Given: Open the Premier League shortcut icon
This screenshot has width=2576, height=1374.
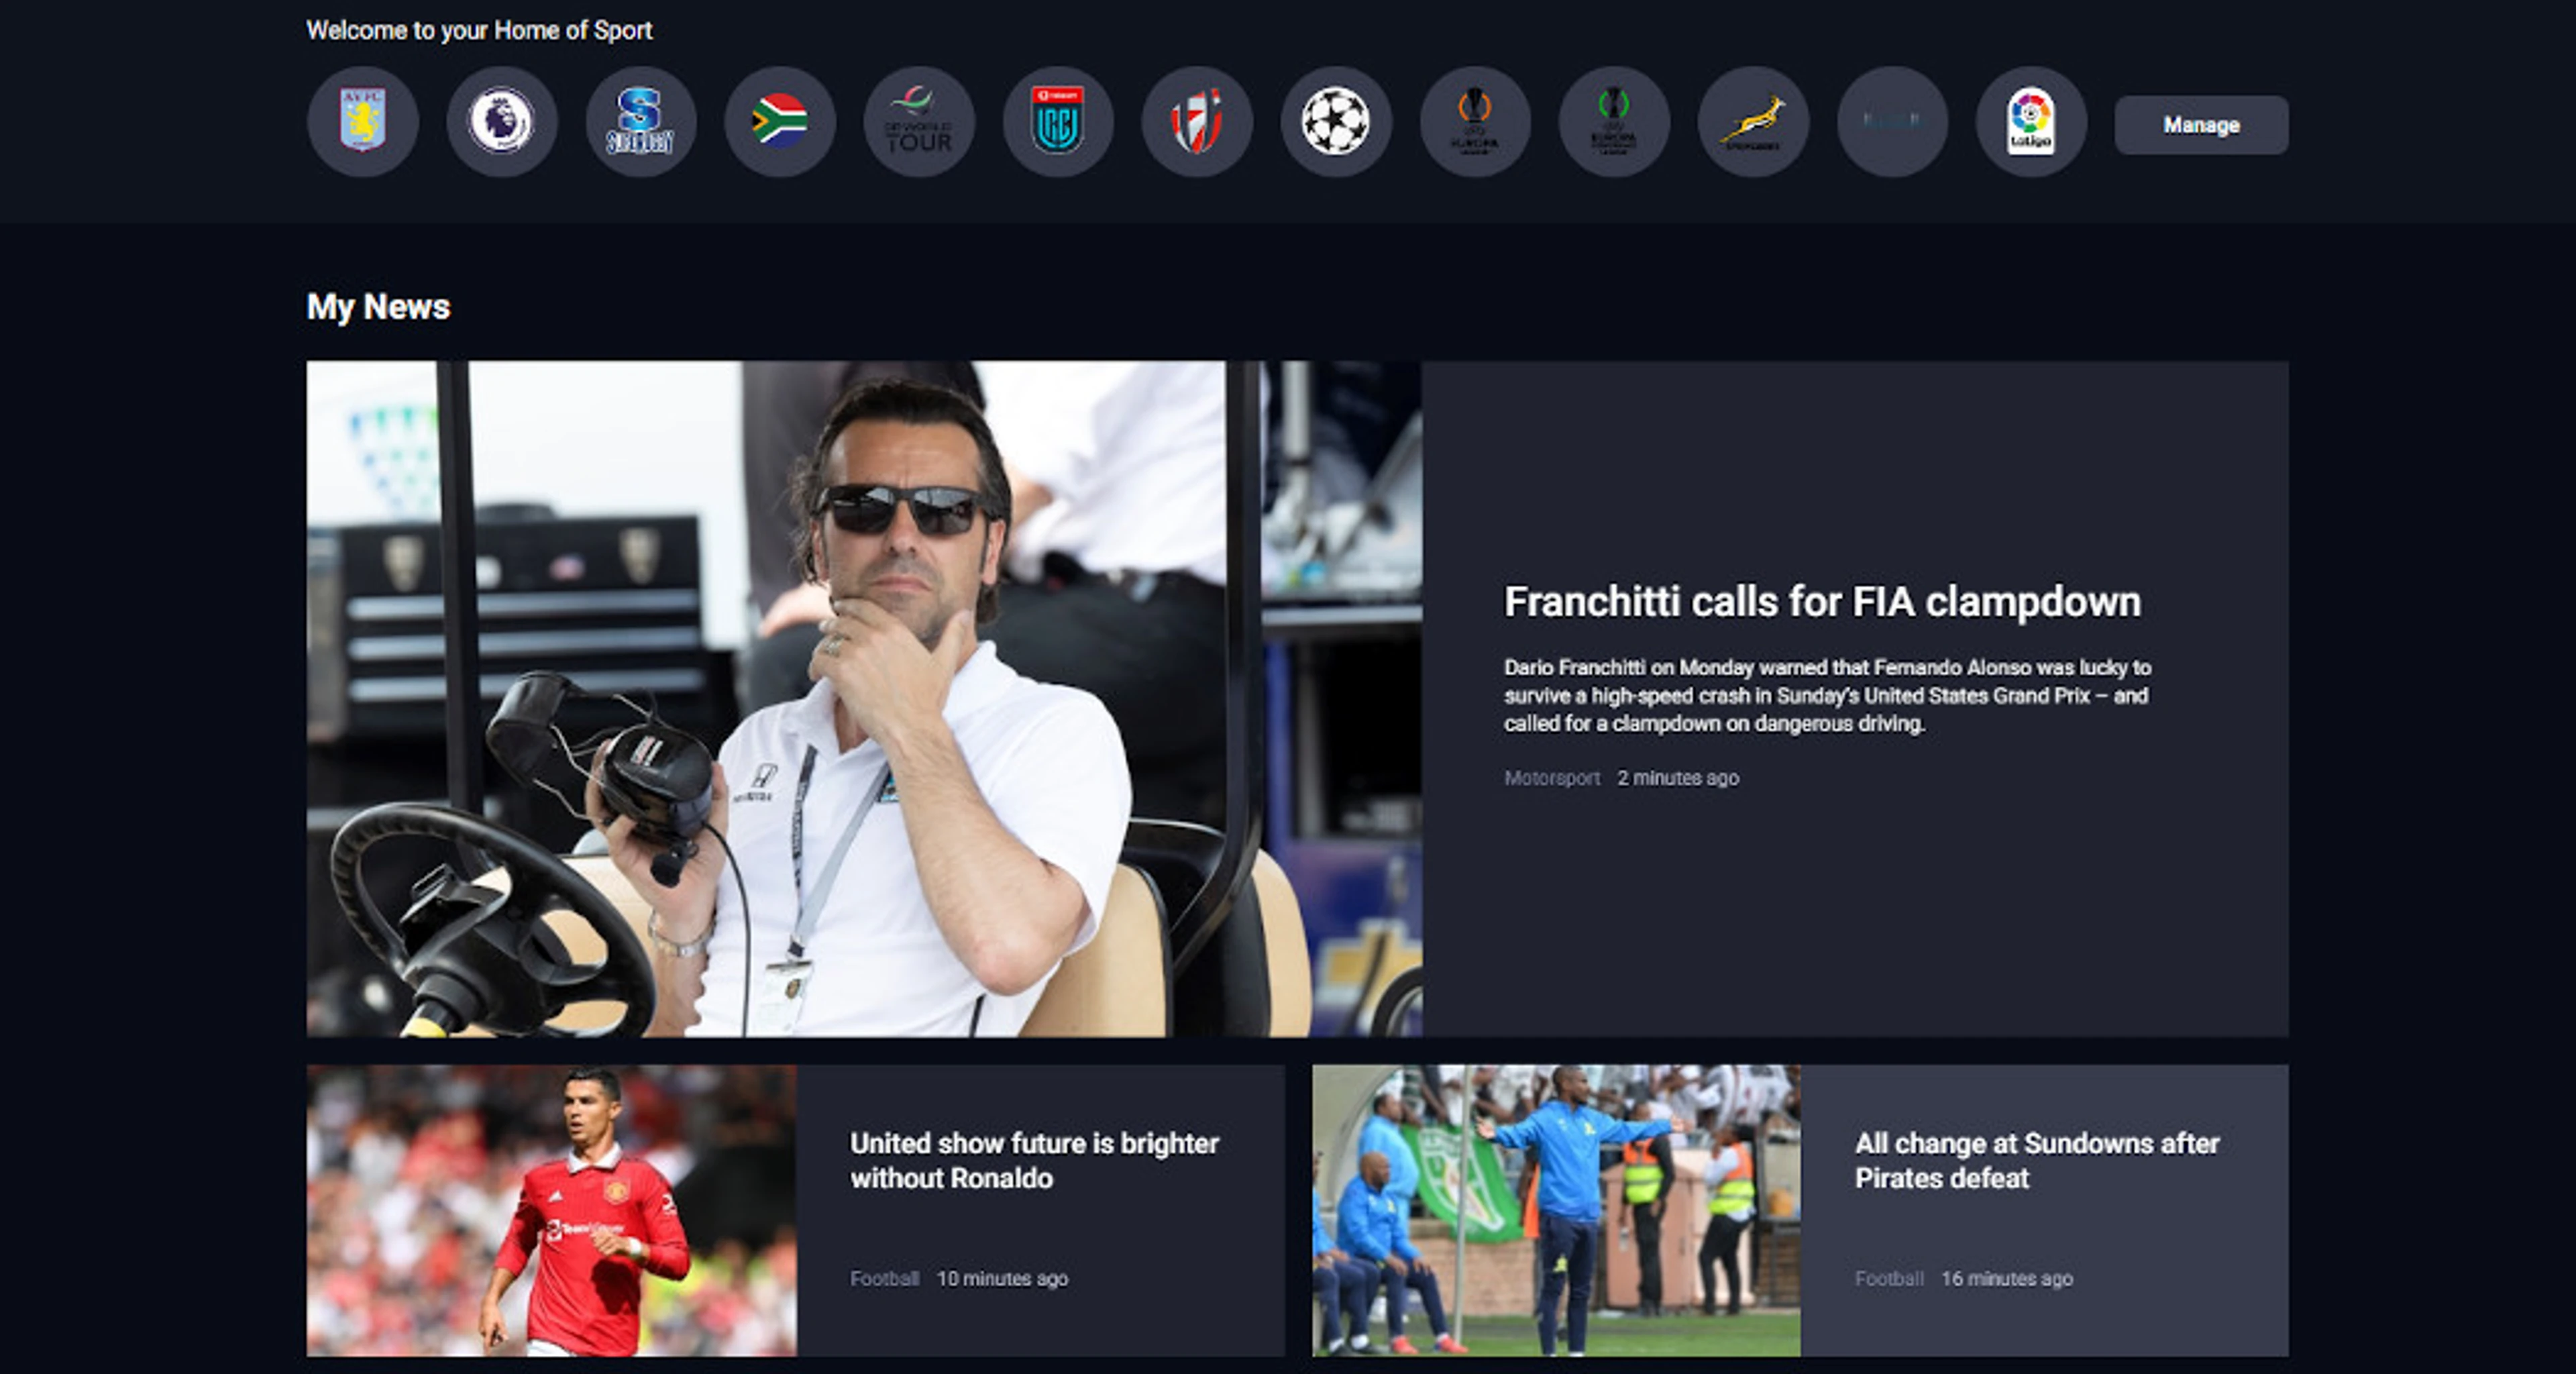Looking at the screenshot, I should pyautogui.click(x=502, y=121).
